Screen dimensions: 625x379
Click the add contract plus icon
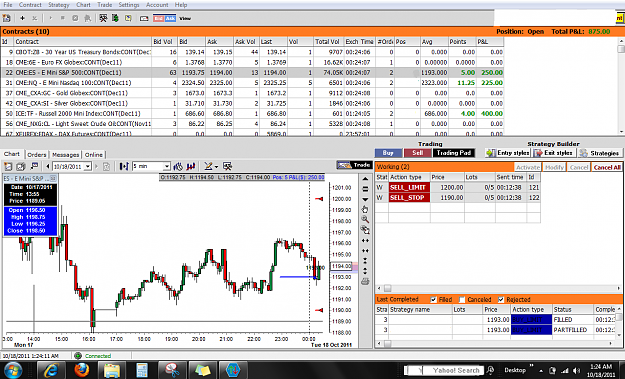22,18
